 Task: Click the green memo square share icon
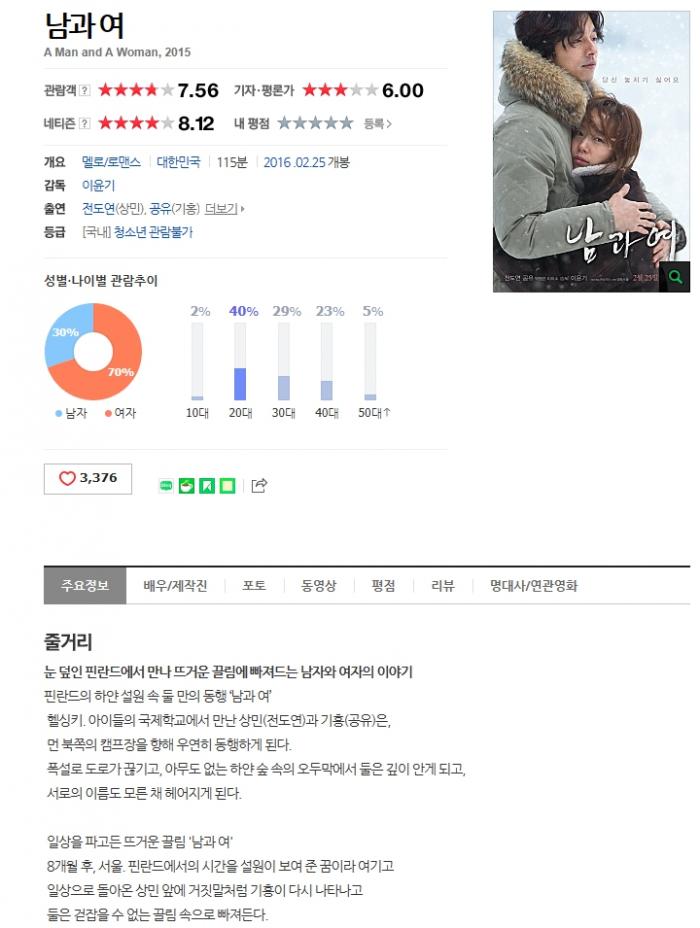(227, 486)
